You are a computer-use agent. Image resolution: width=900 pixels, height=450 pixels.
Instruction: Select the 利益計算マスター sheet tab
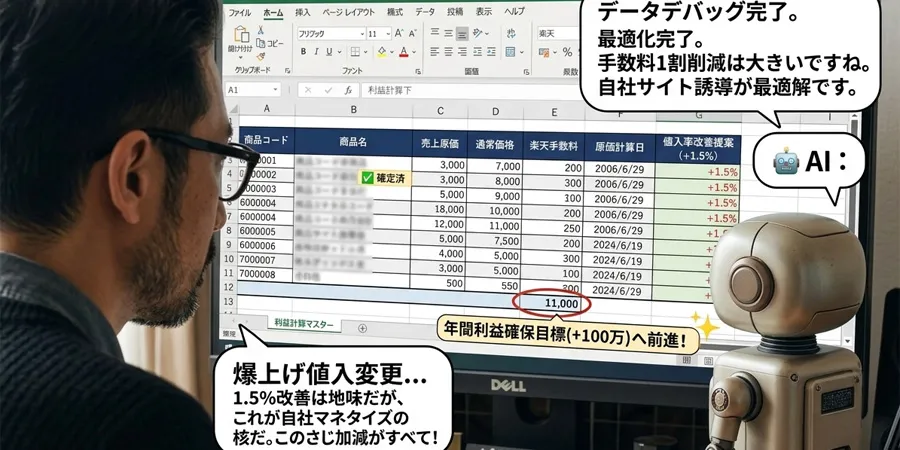tap(304, 324)
